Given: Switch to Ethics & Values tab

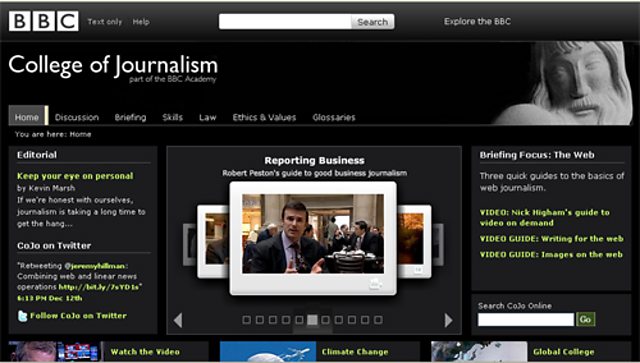Looking at the screenshot, I should coord(264,118).
